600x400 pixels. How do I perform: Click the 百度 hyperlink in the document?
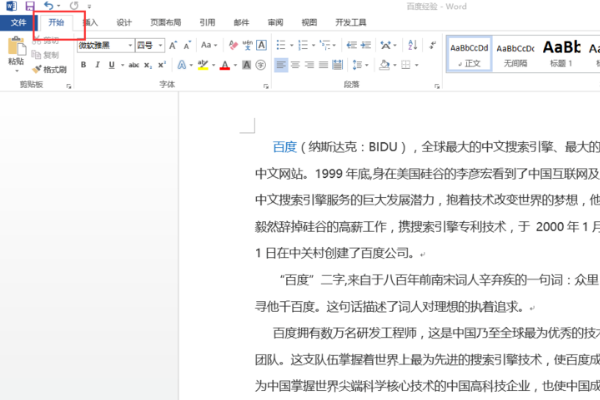[x=285, y=146]
